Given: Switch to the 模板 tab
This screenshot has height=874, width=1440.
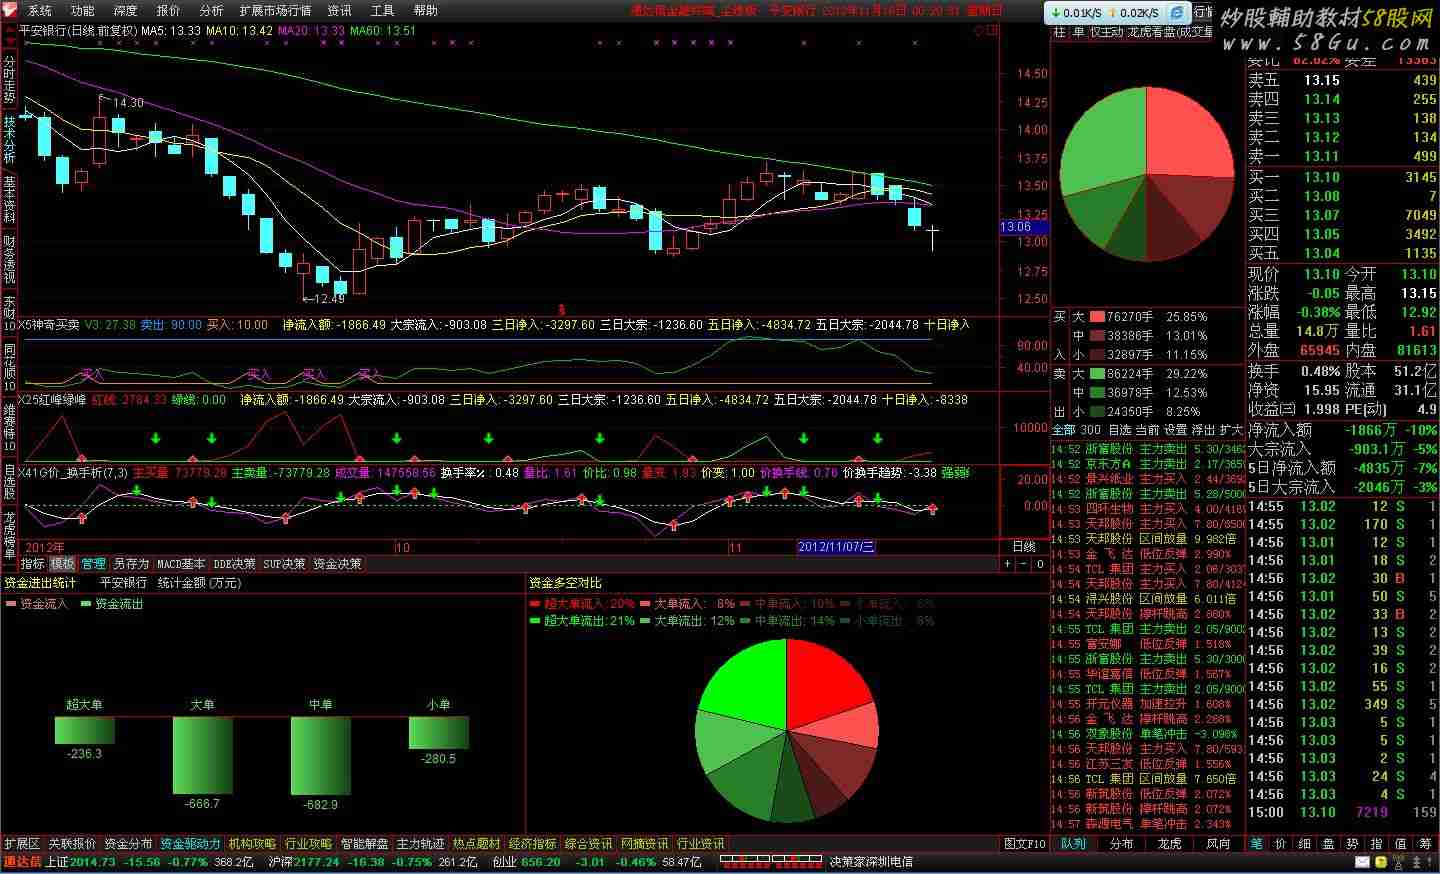Looking at the screenshot, I should click(x=62, y=564).
